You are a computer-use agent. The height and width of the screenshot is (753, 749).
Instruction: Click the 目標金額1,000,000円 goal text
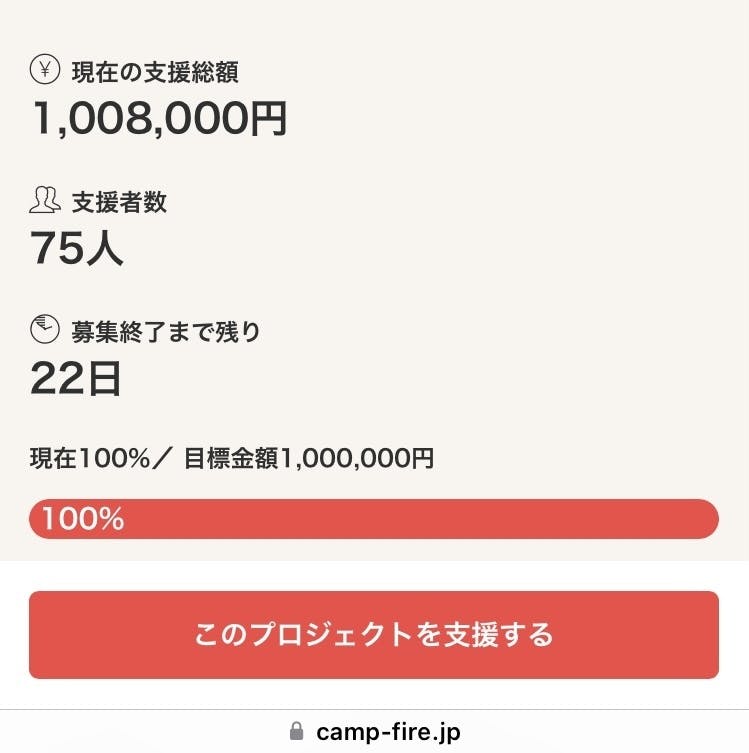309,459
